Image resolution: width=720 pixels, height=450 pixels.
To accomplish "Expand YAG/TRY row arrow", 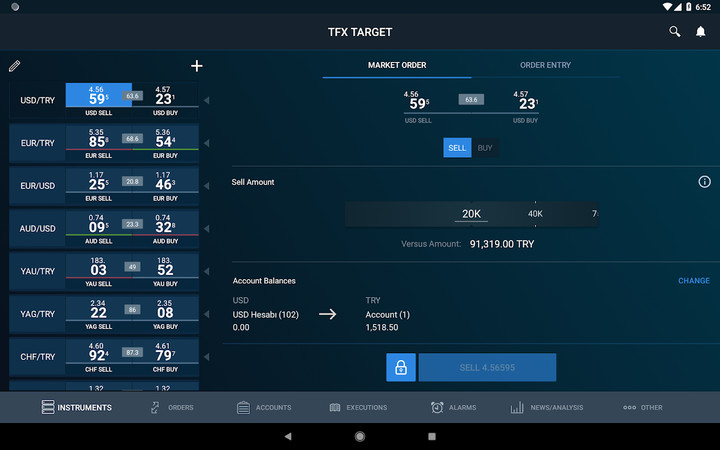I will tap(207, 314).
